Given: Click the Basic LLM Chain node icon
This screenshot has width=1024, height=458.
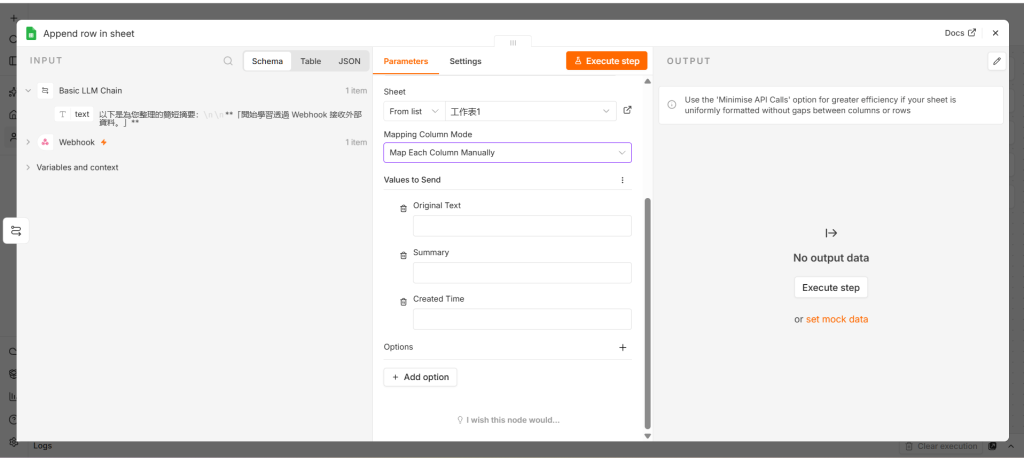Looking at the screenshot, I should point(45,90).
